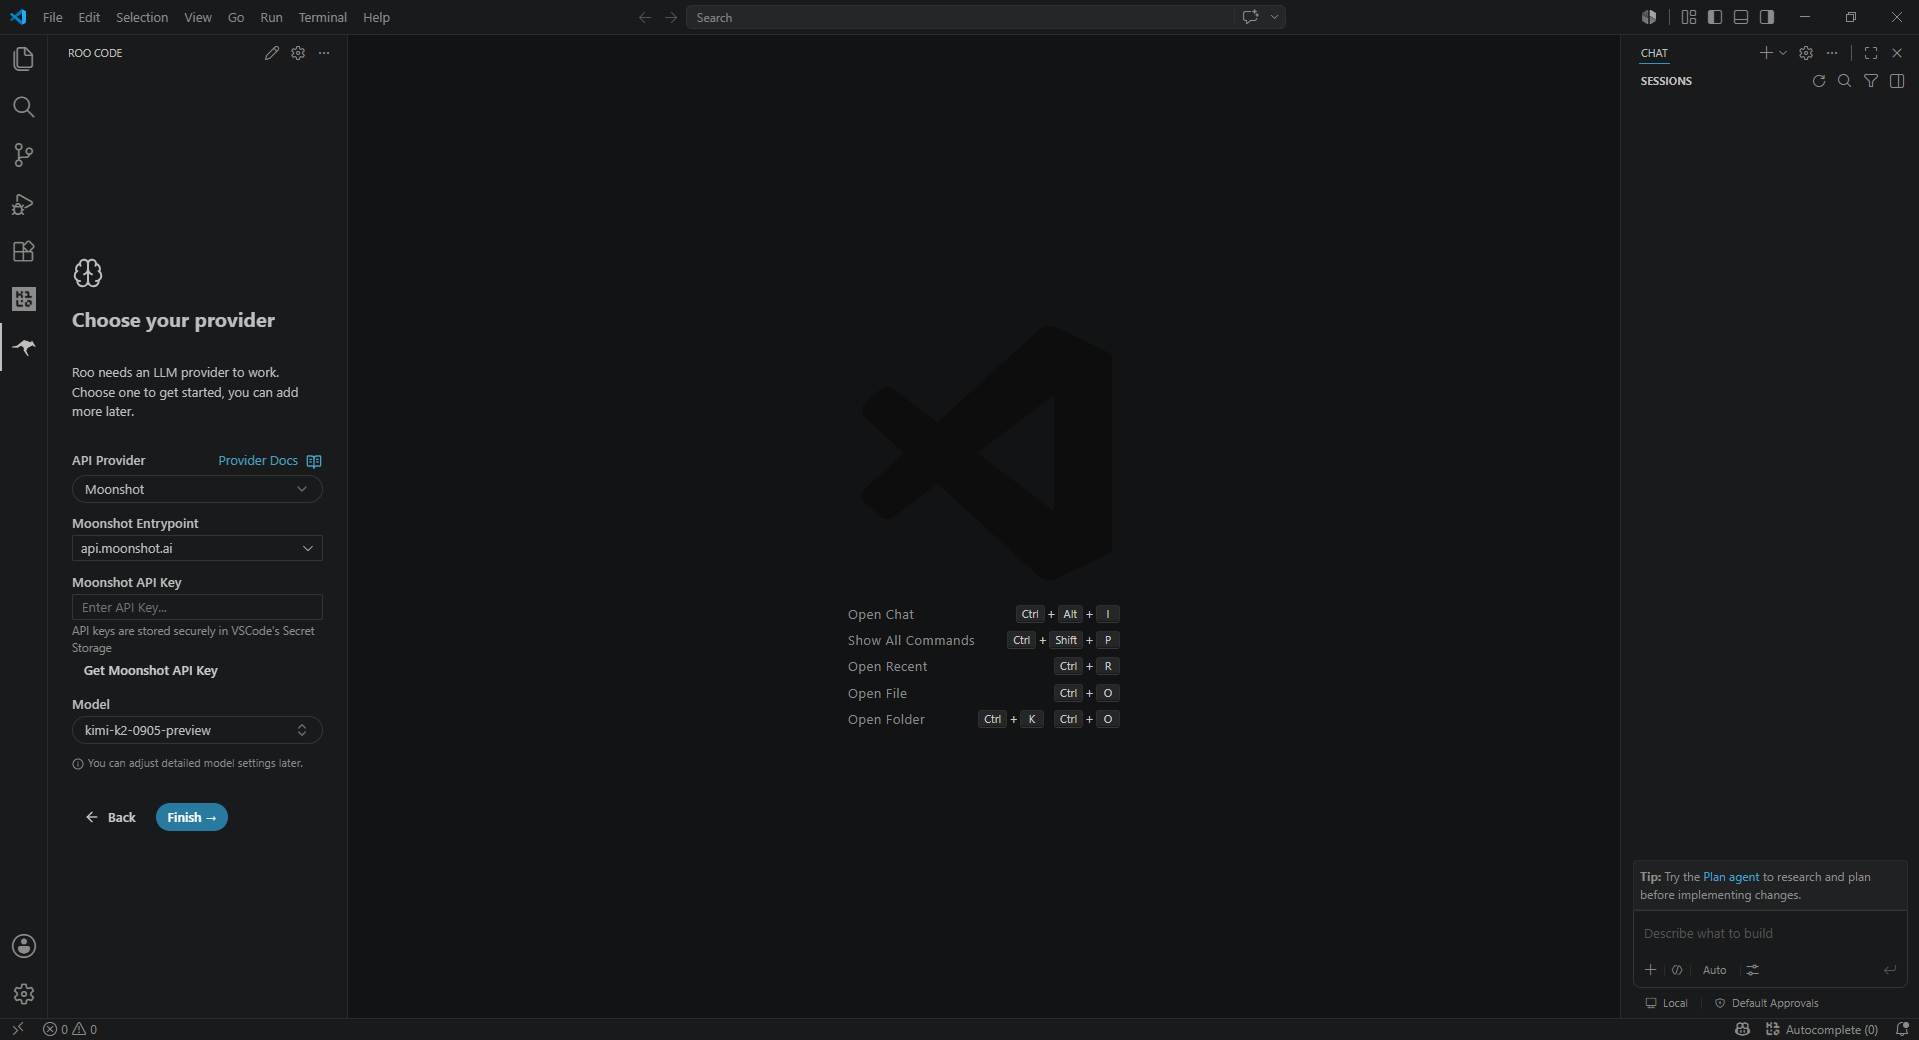Add context with plus in chat input

1651,970
